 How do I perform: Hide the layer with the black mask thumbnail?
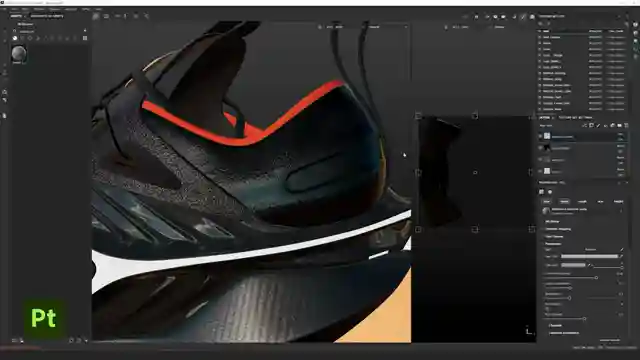(540, 148)
